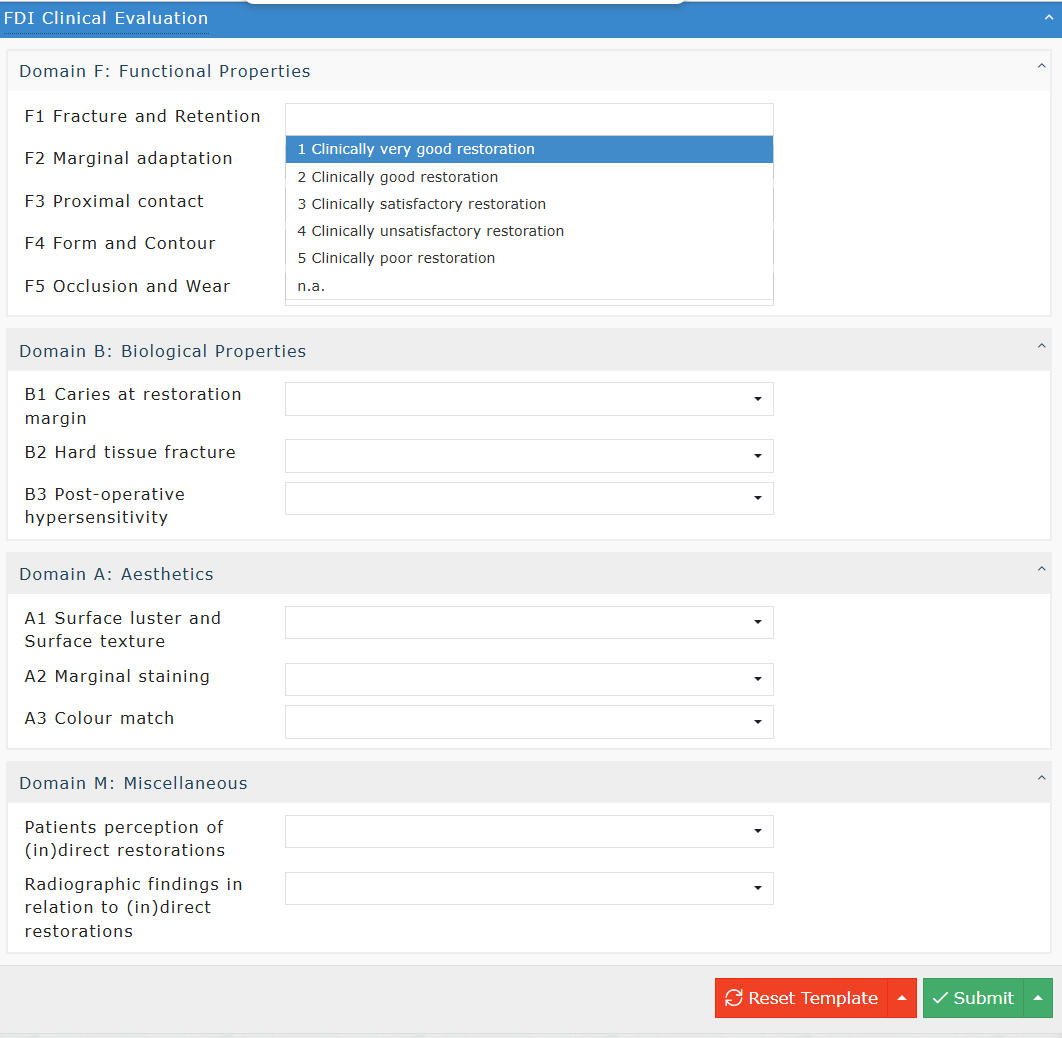1062x1038 pixels.
Task: Open B1 Caries at restoration margin dropdown
Action: click(529, 399)
